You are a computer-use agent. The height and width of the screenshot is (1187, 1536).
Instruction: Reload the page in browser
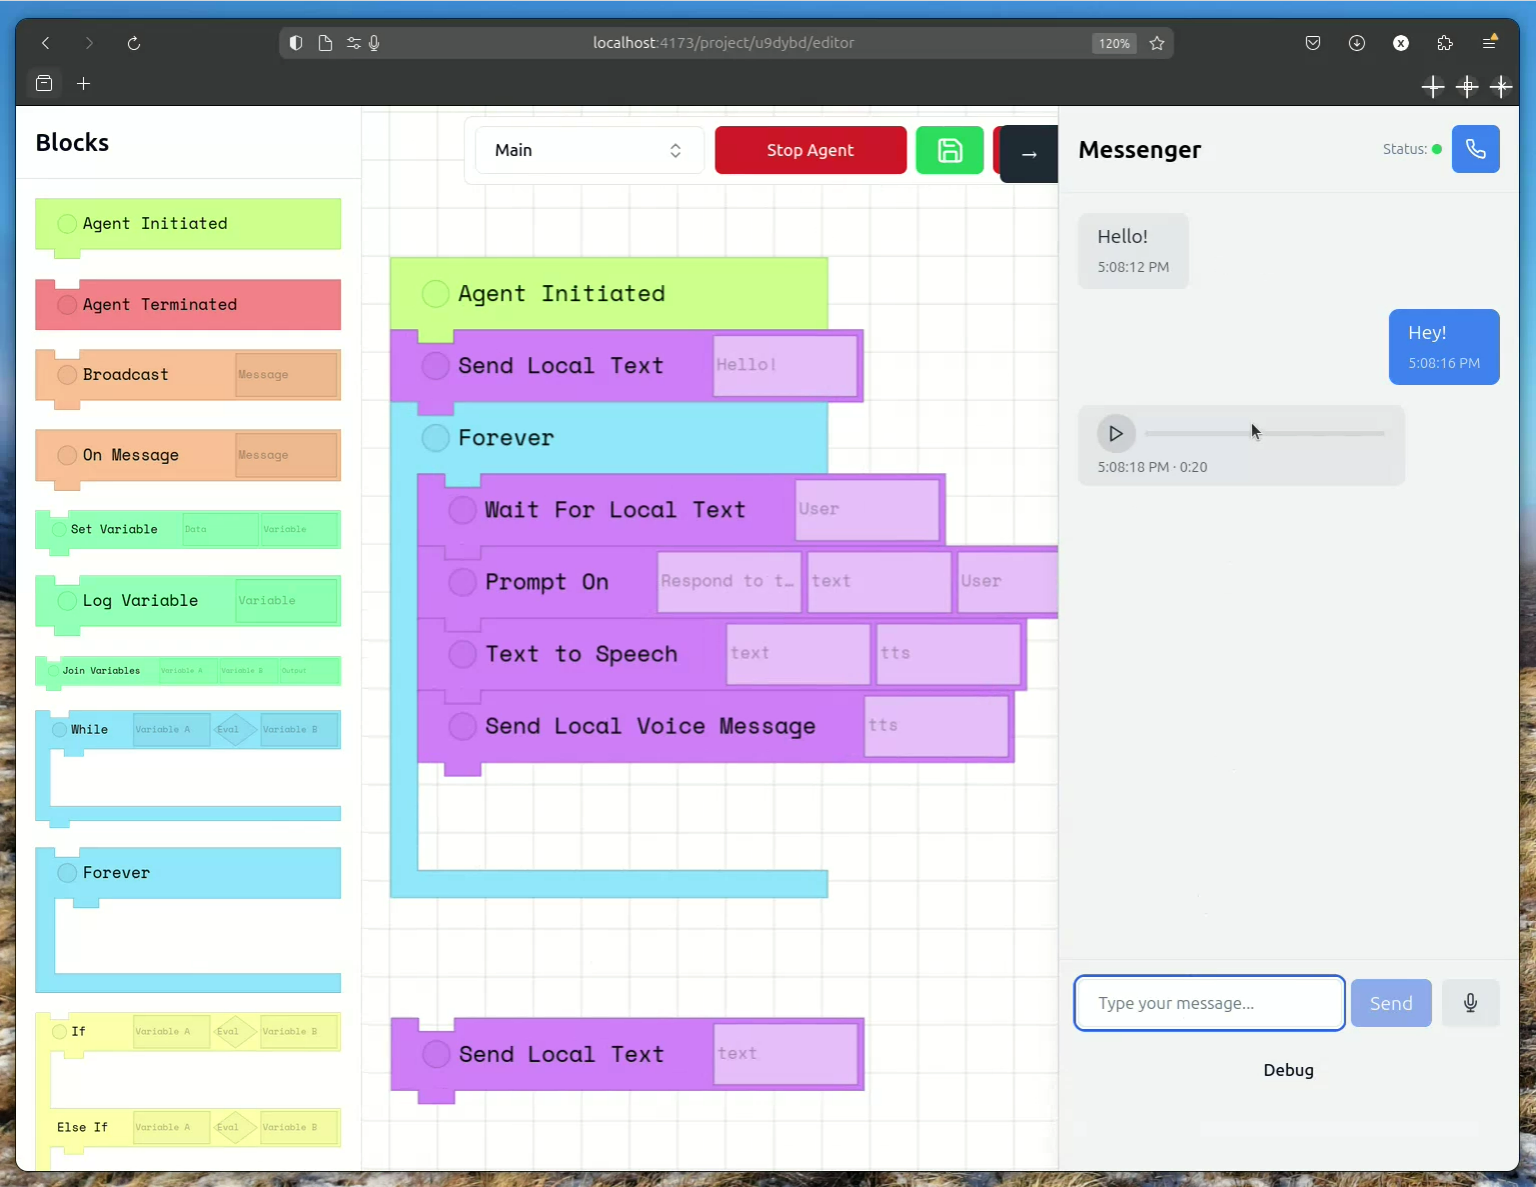click(x=134, y=43)
